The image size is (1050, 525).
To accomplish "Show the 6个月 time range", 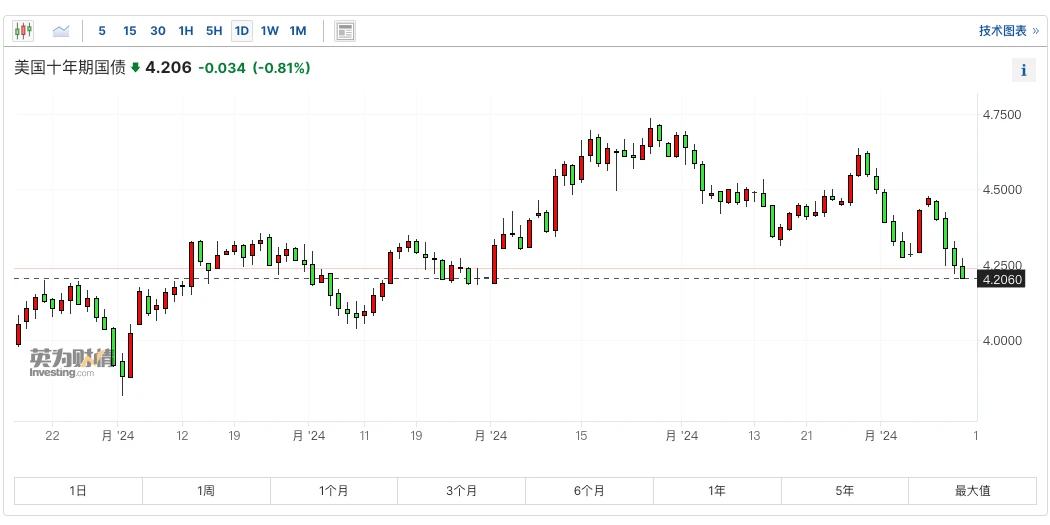I will (589, 491).
